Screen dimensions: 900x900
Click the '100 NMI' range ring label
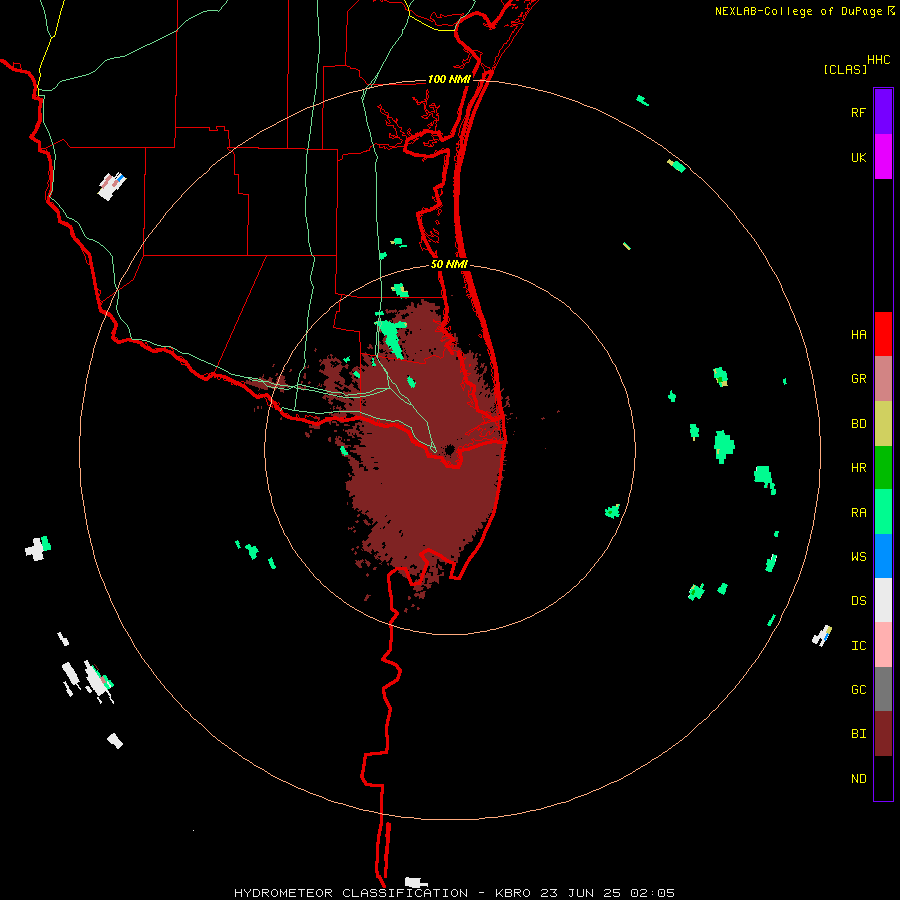point(449,79)
